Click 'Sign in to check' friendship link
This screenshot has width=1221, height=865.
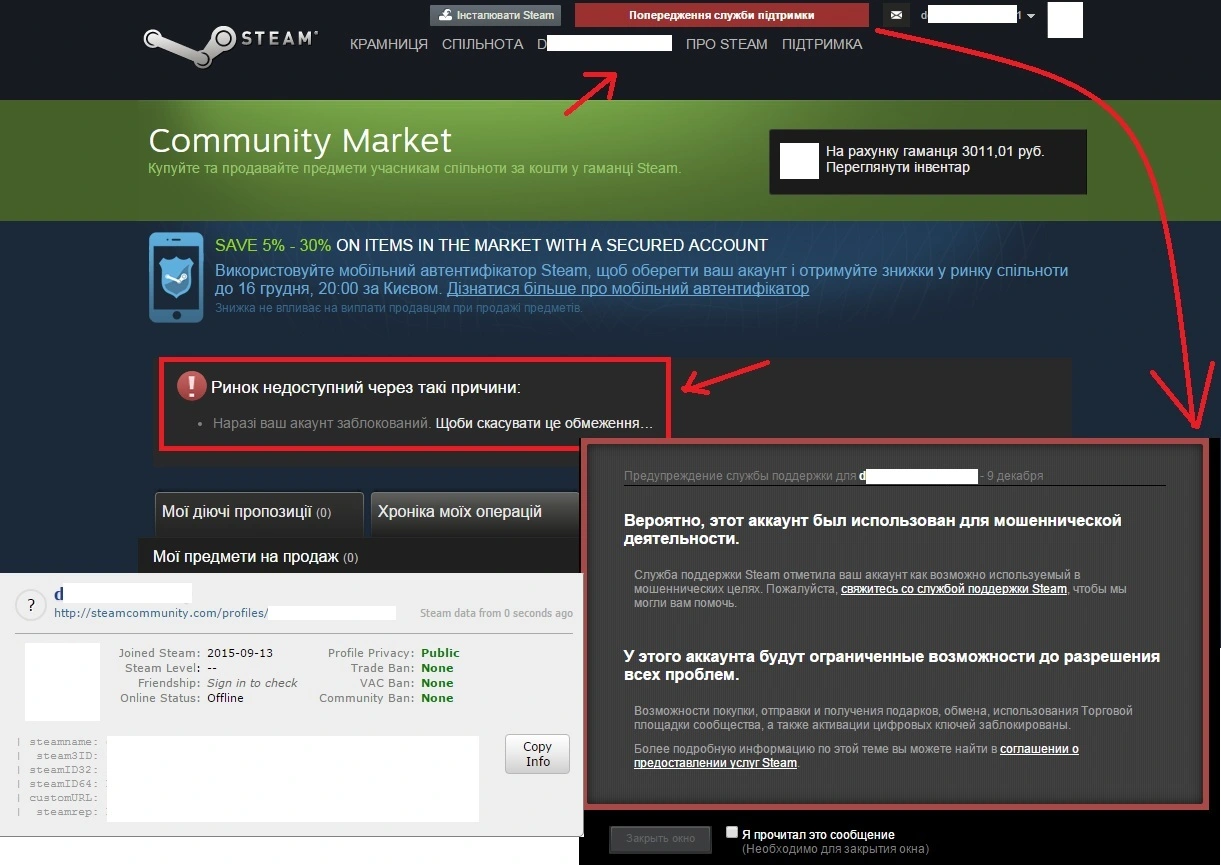252,683
